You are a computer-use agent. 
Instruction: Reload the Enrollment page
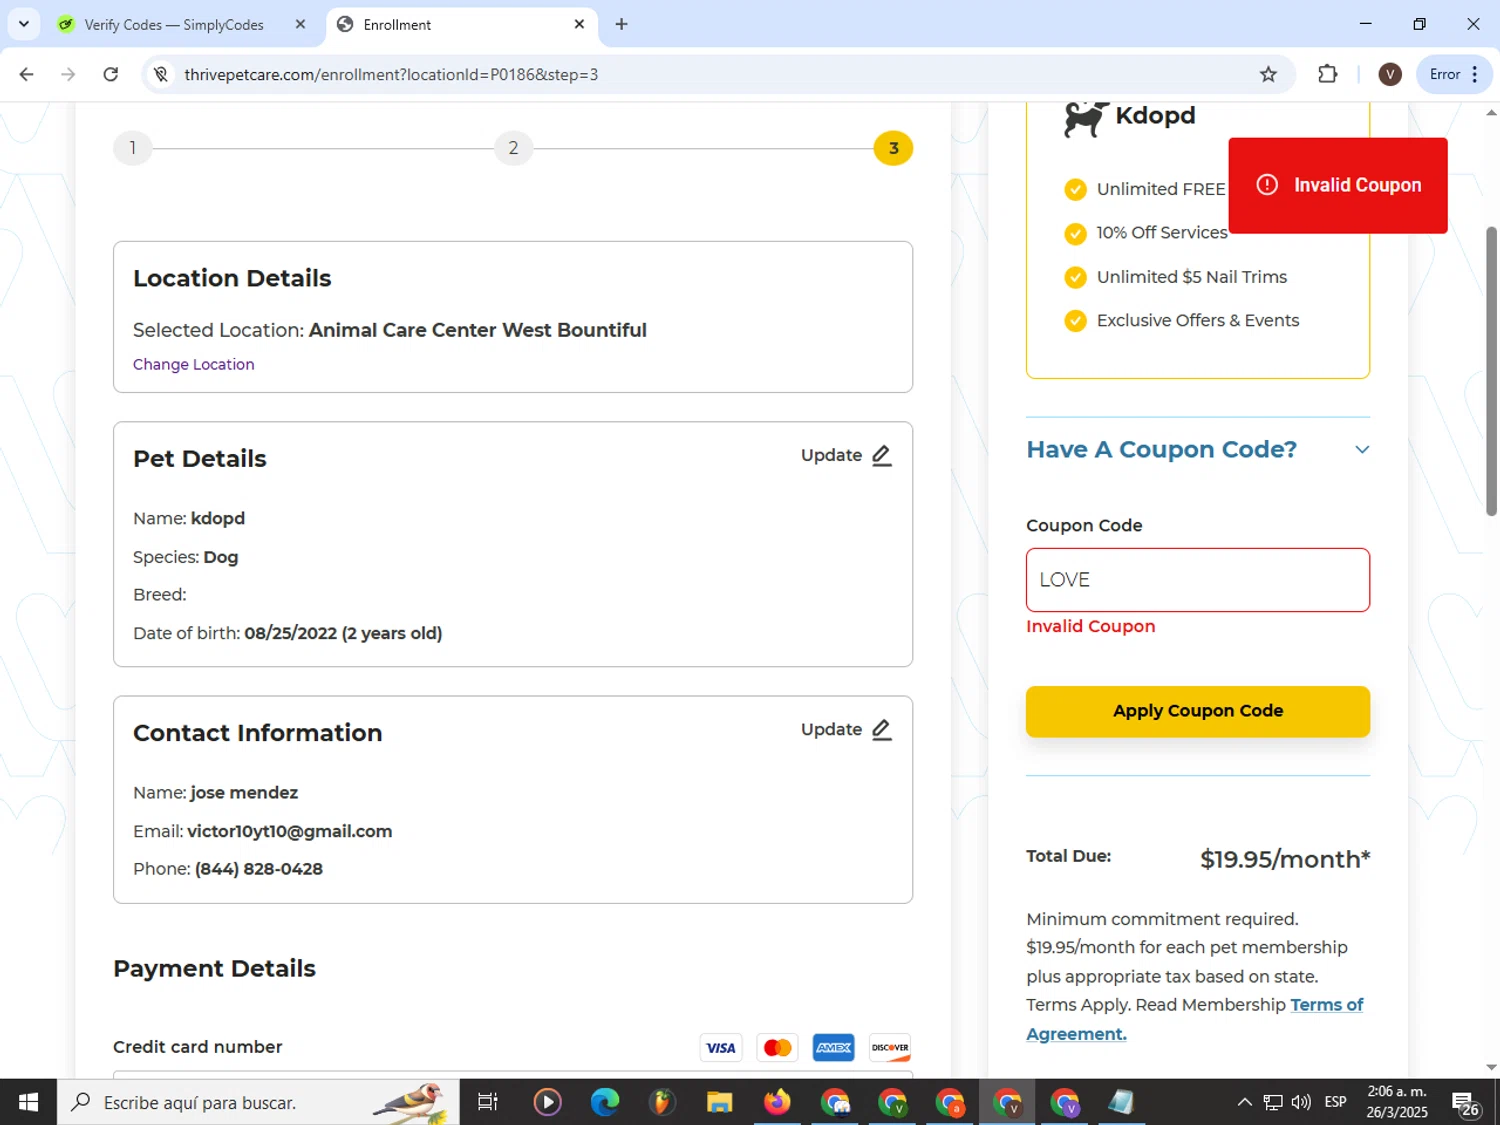click(111, 74)
